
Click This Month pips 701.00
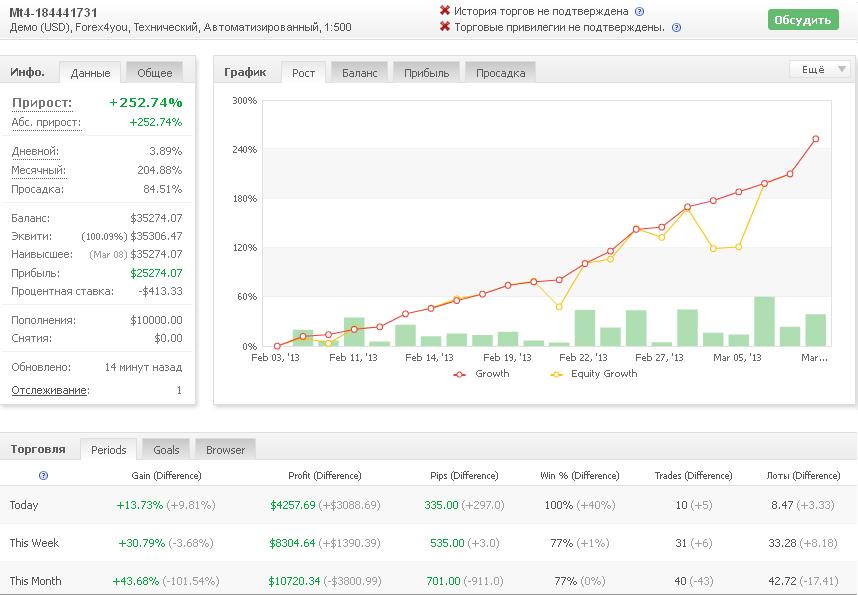pos(443,581)
